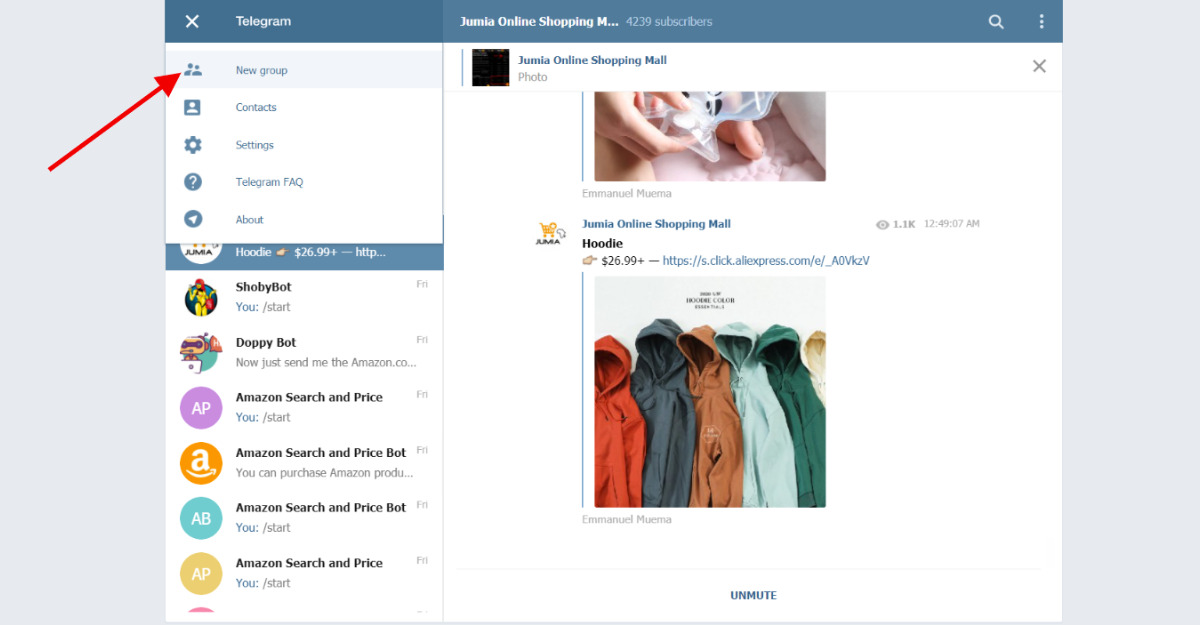The image size is (1200, 625).
Task: Open the photo of hands holding a bag
Action: pyautogui.click(x=710, y=136)
